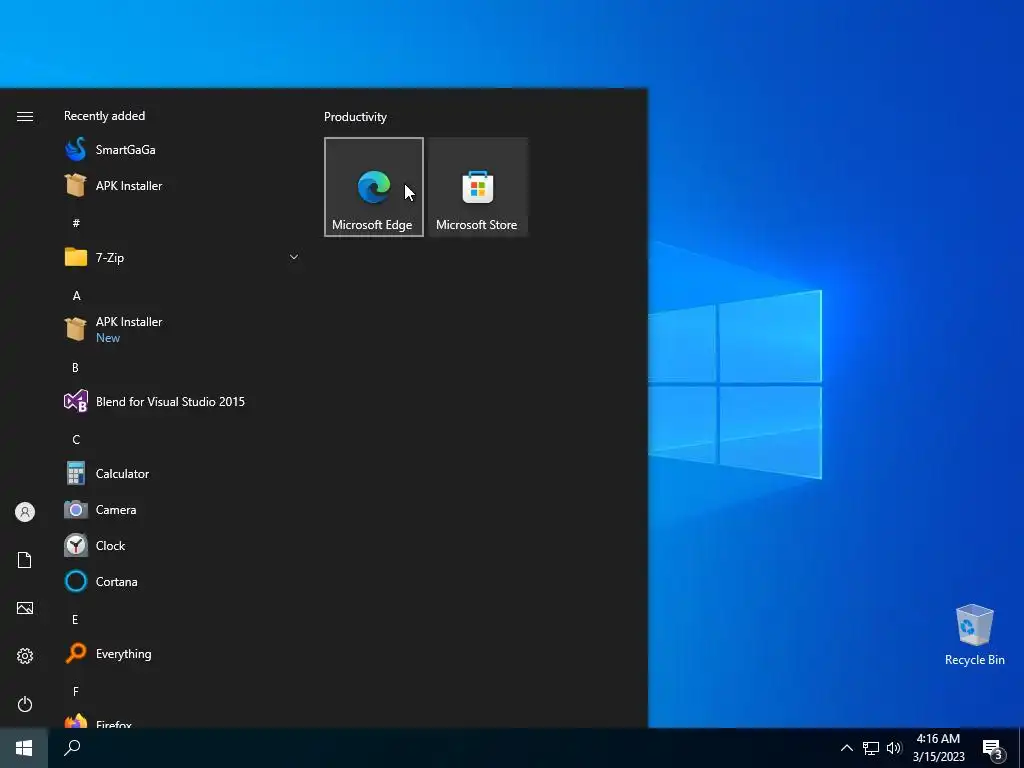Screen dimensions: 1024x768
Task: Expand the 7-Zip folder chevron
Action: [294, 257]
